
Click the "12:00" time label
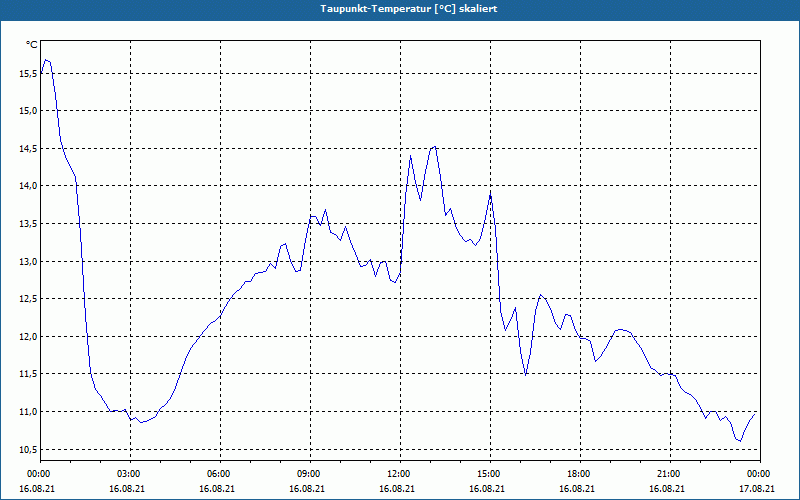pos(397,474)
